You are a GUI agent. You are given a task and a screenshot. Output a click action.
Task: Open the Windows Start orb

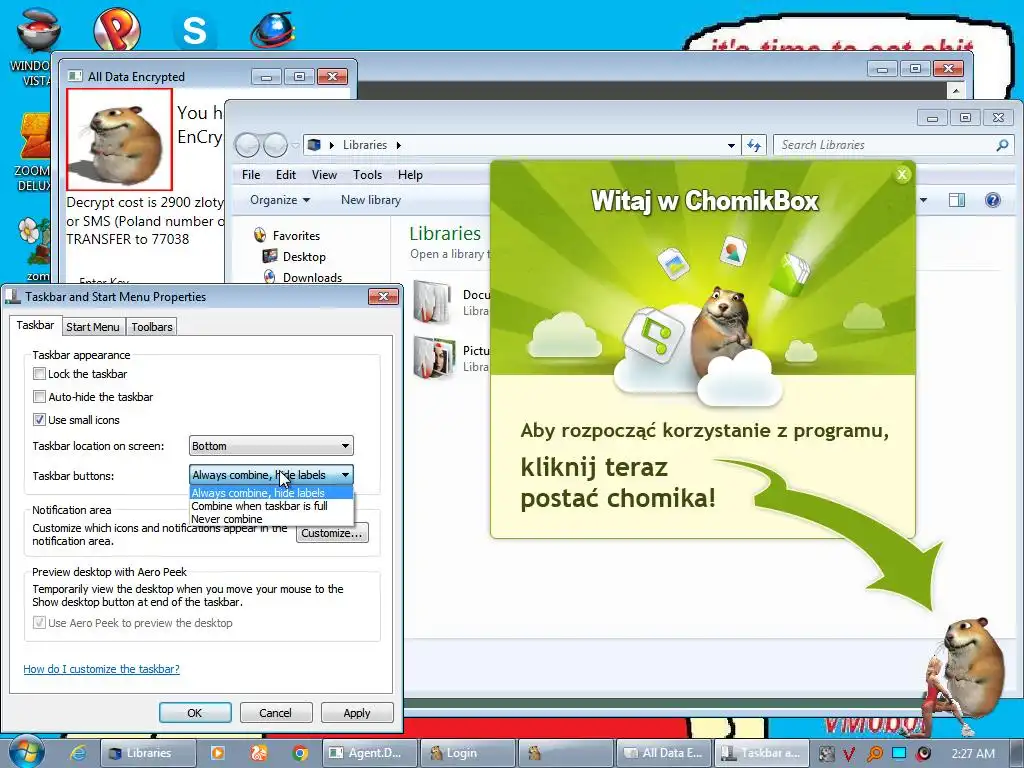(27, 752)
